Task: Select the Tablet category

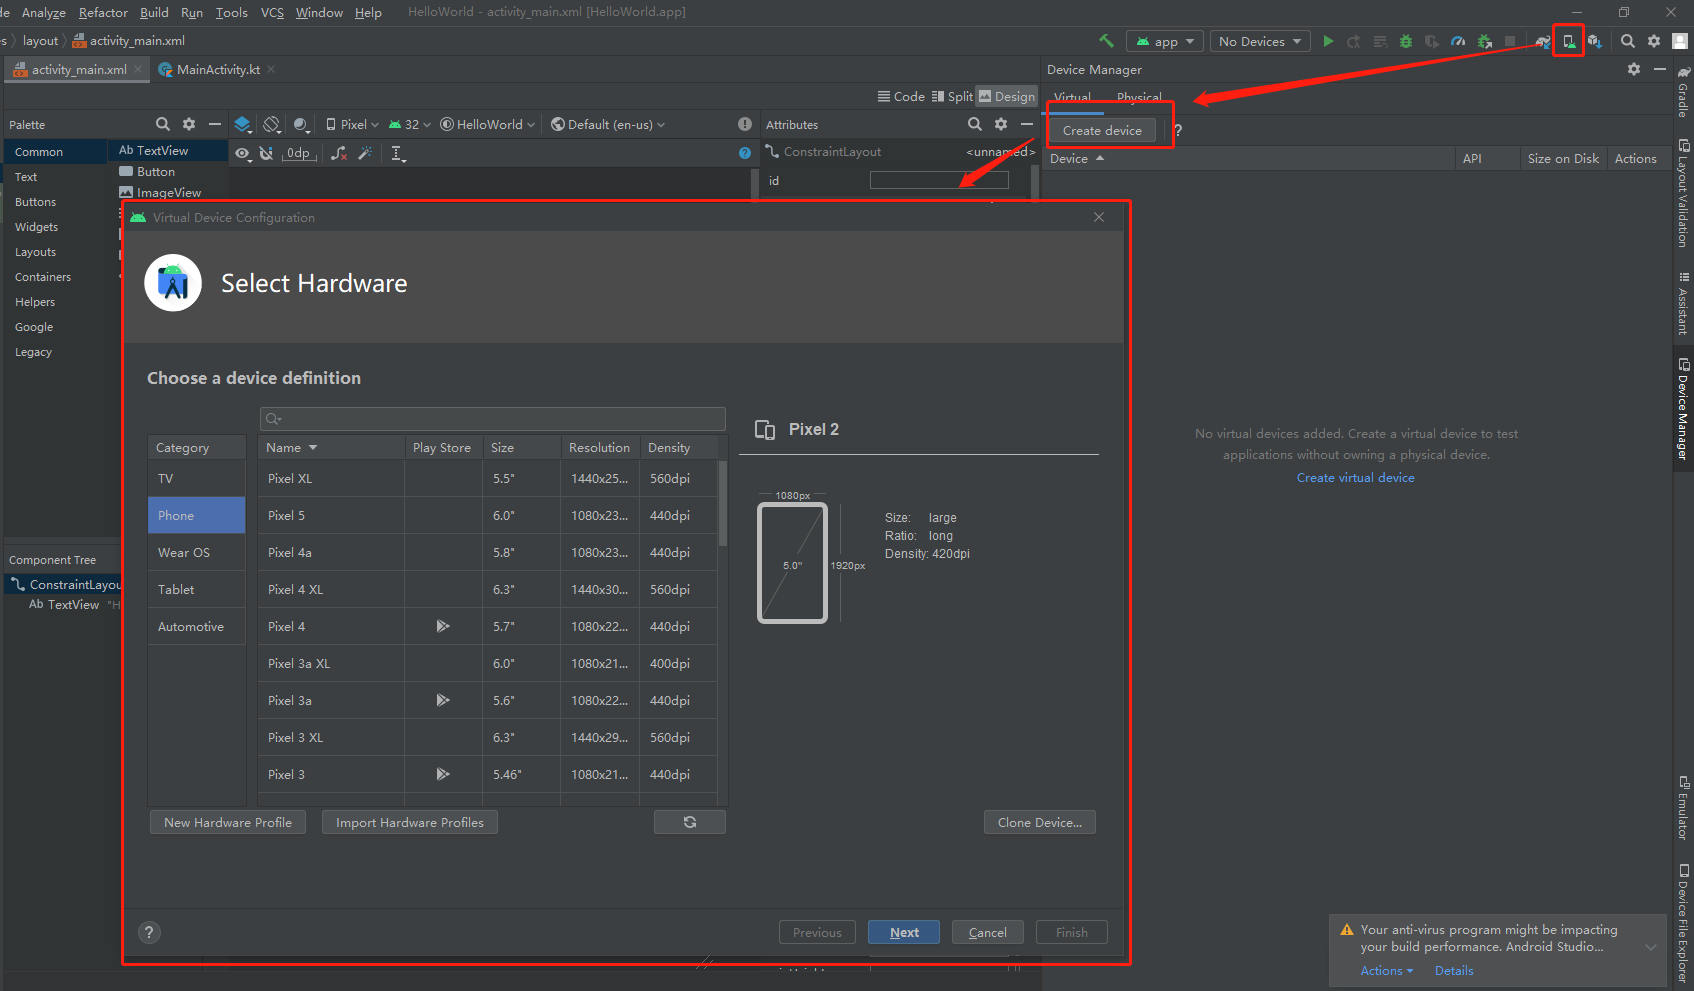Action: pos(197,589)
